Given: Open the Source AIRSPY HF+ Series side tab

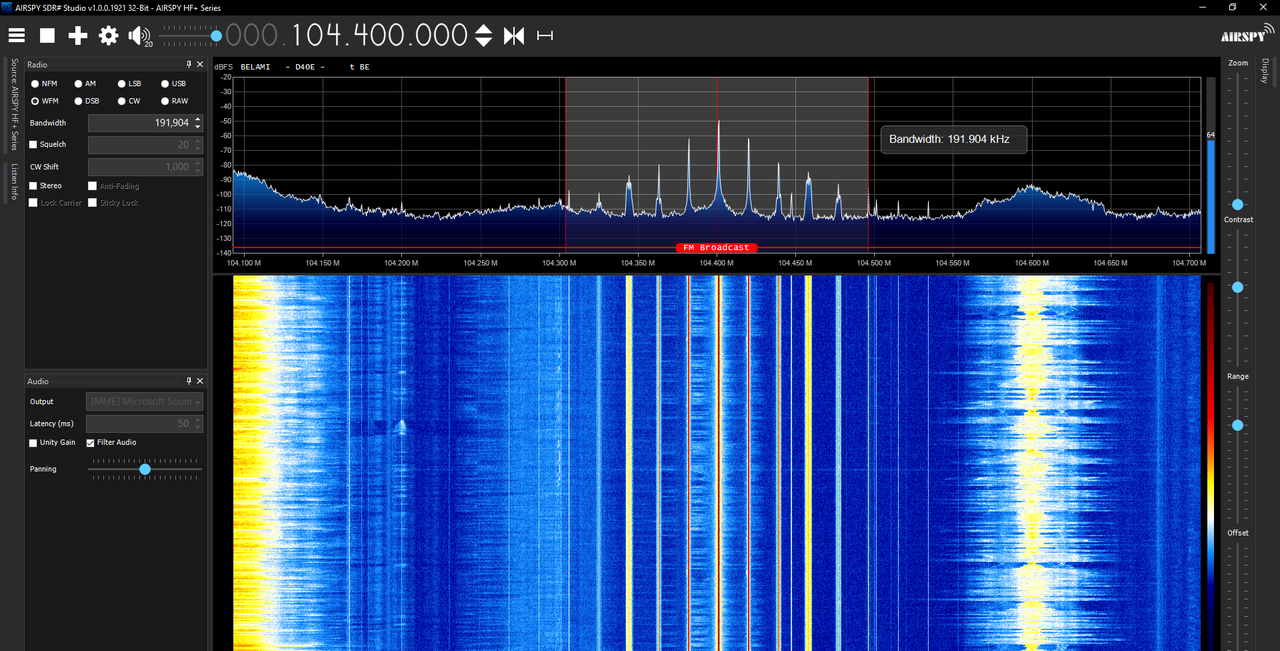Looking at the screenshot, I should [14, 105].
